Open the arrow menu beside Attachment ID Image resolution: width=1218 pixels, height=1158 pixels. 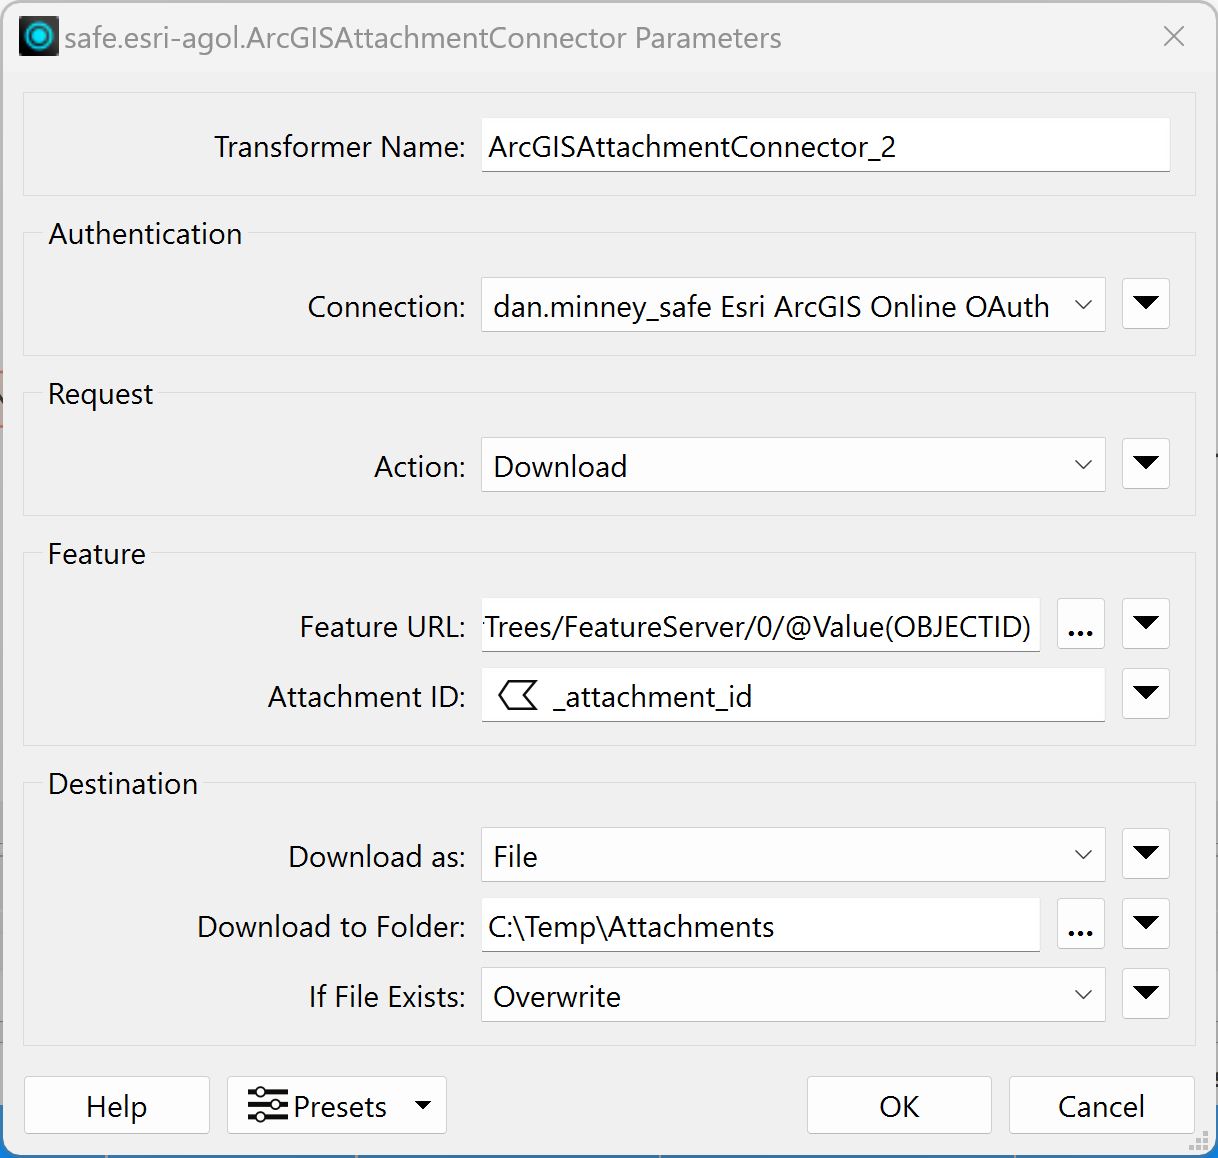(x=1146, y=693)
